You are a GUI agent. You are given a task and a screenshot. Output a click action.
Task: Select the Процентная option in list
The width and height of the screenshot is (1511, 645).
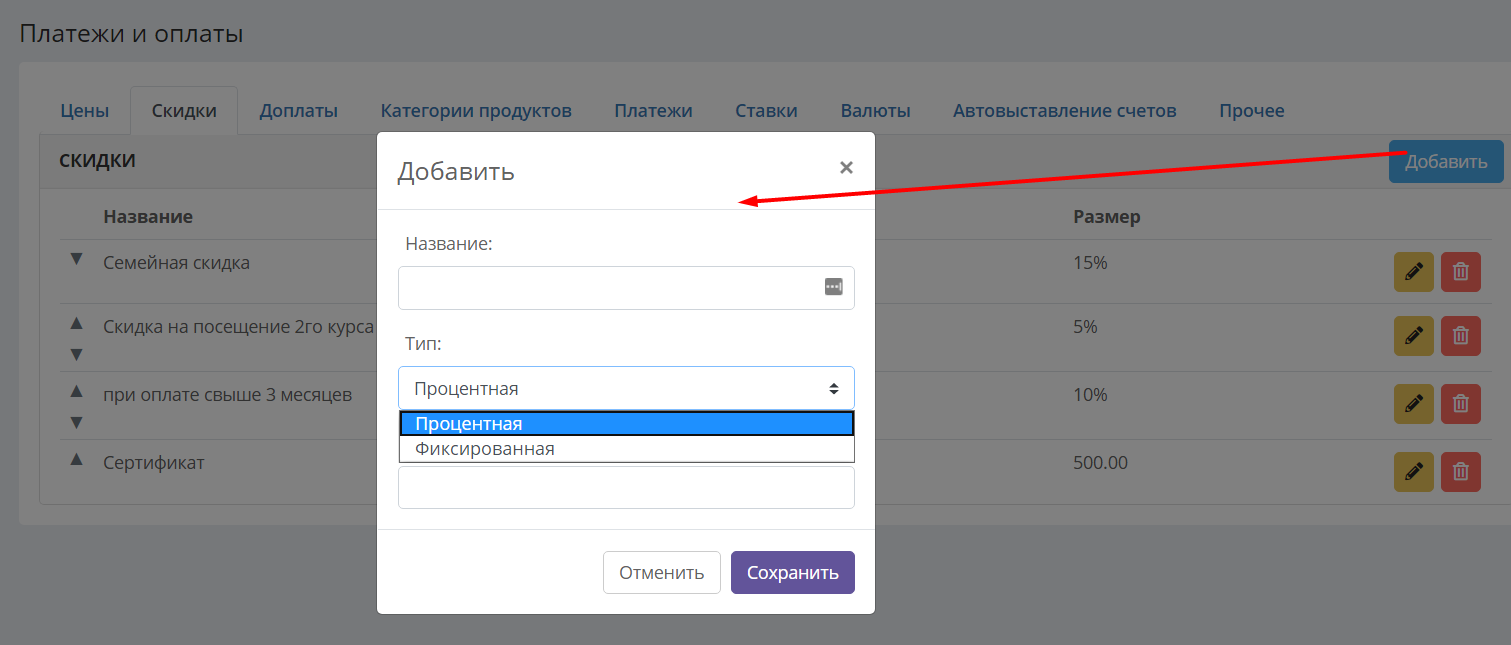click(x=627, y=424)
